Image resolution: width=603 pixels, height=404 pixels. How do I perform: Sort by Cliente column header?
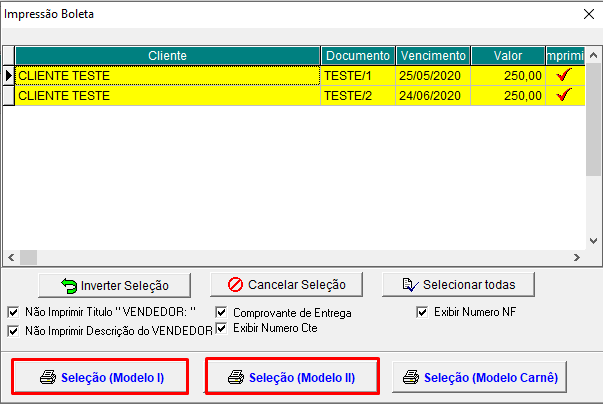click(x=167, y=55)
